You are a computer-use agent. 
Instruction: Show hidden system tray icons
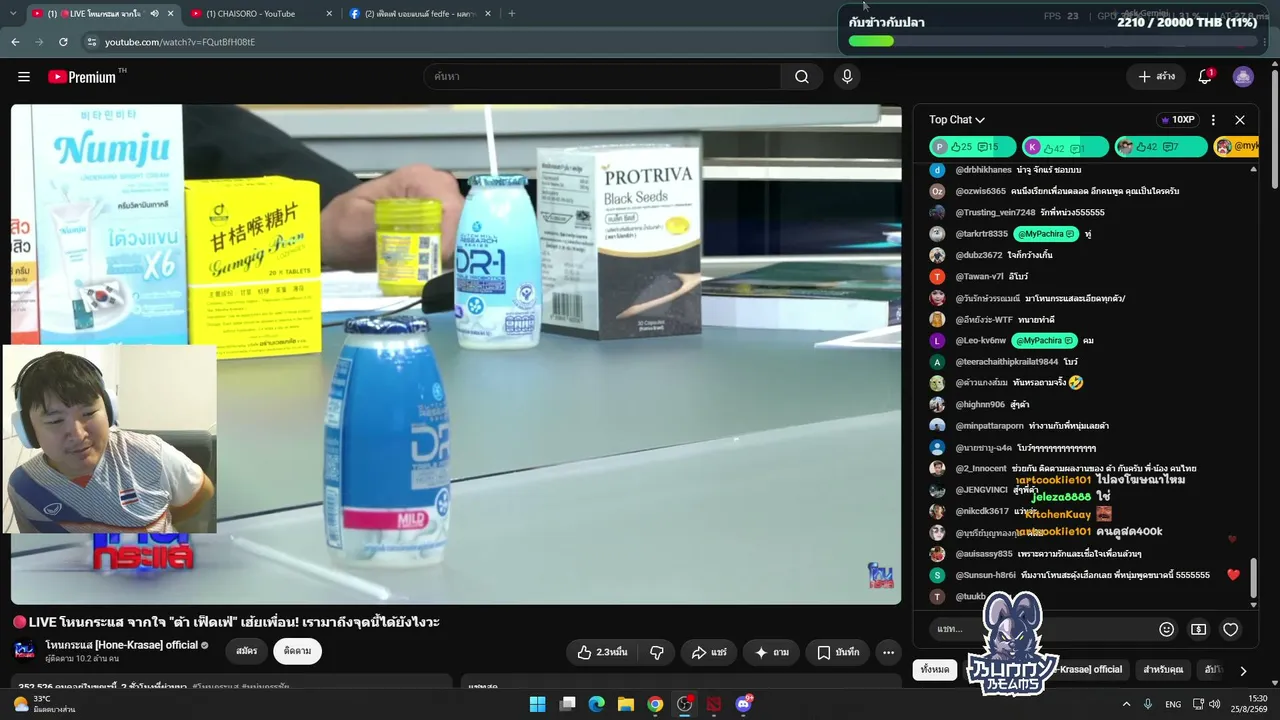click(1126, 704)
